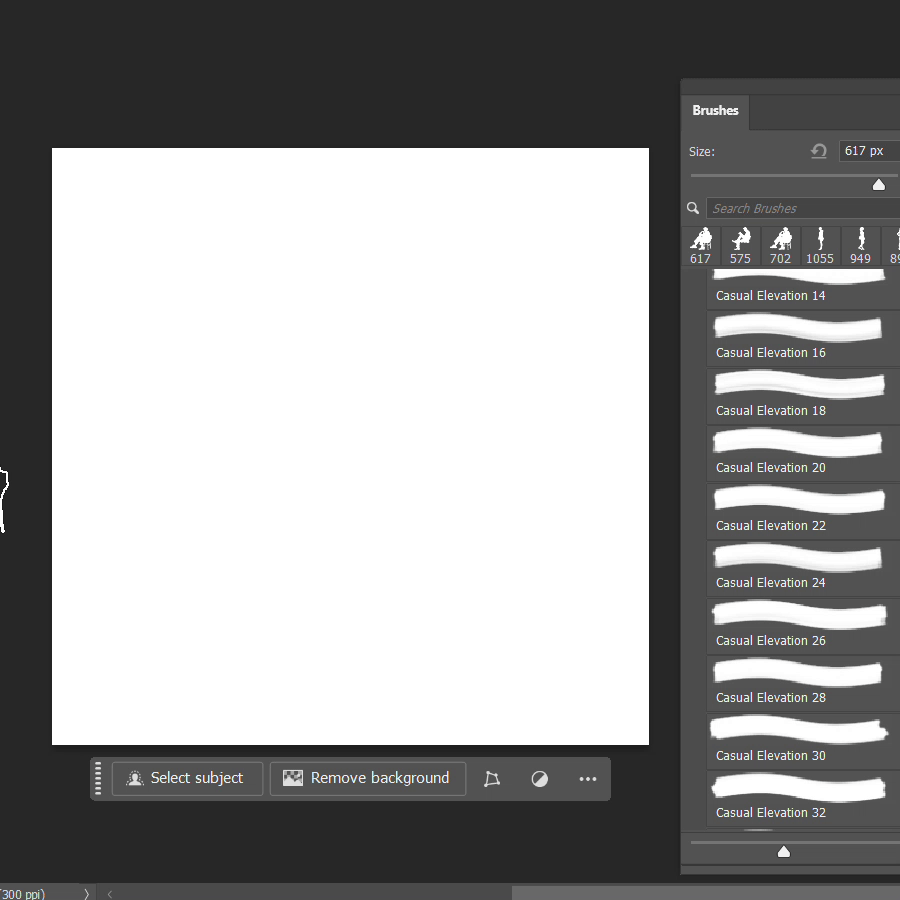Click the transform image icon in taskbar
The height and width of the screenshot is (900, 900).
[x=491, y=779]
